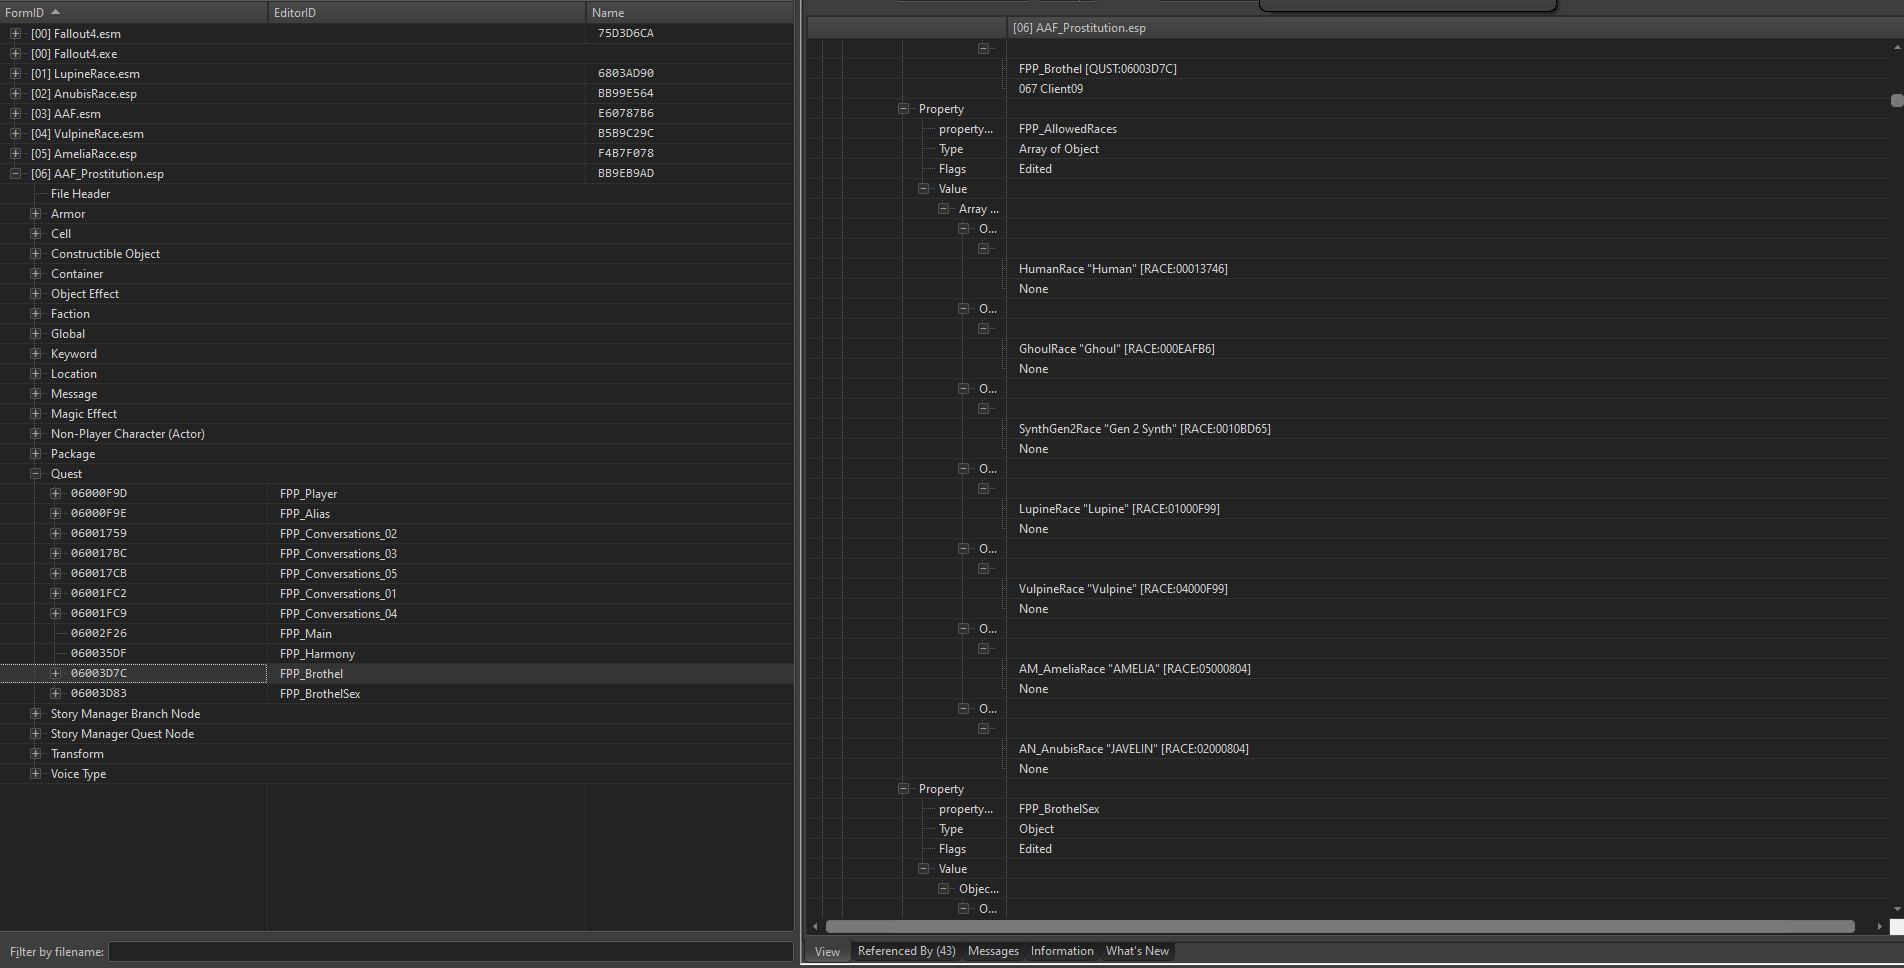Sort by the EditorID column header
This screenshot has height=968, width=1904.
426,12
